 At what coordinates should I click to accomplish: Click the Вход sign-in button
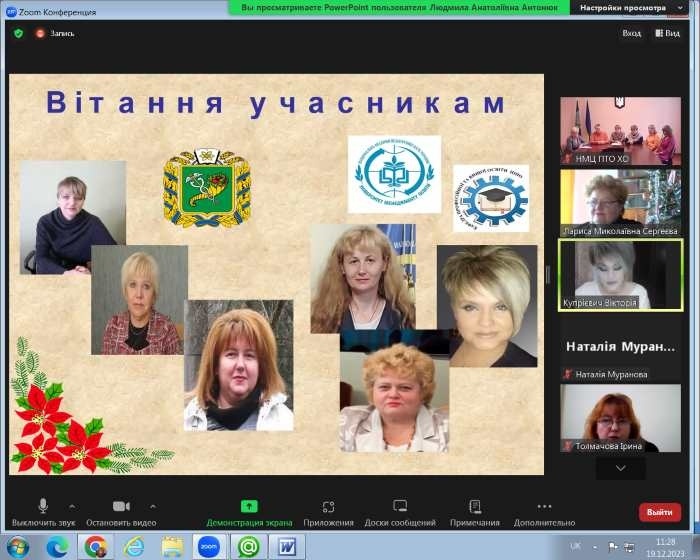631,33
